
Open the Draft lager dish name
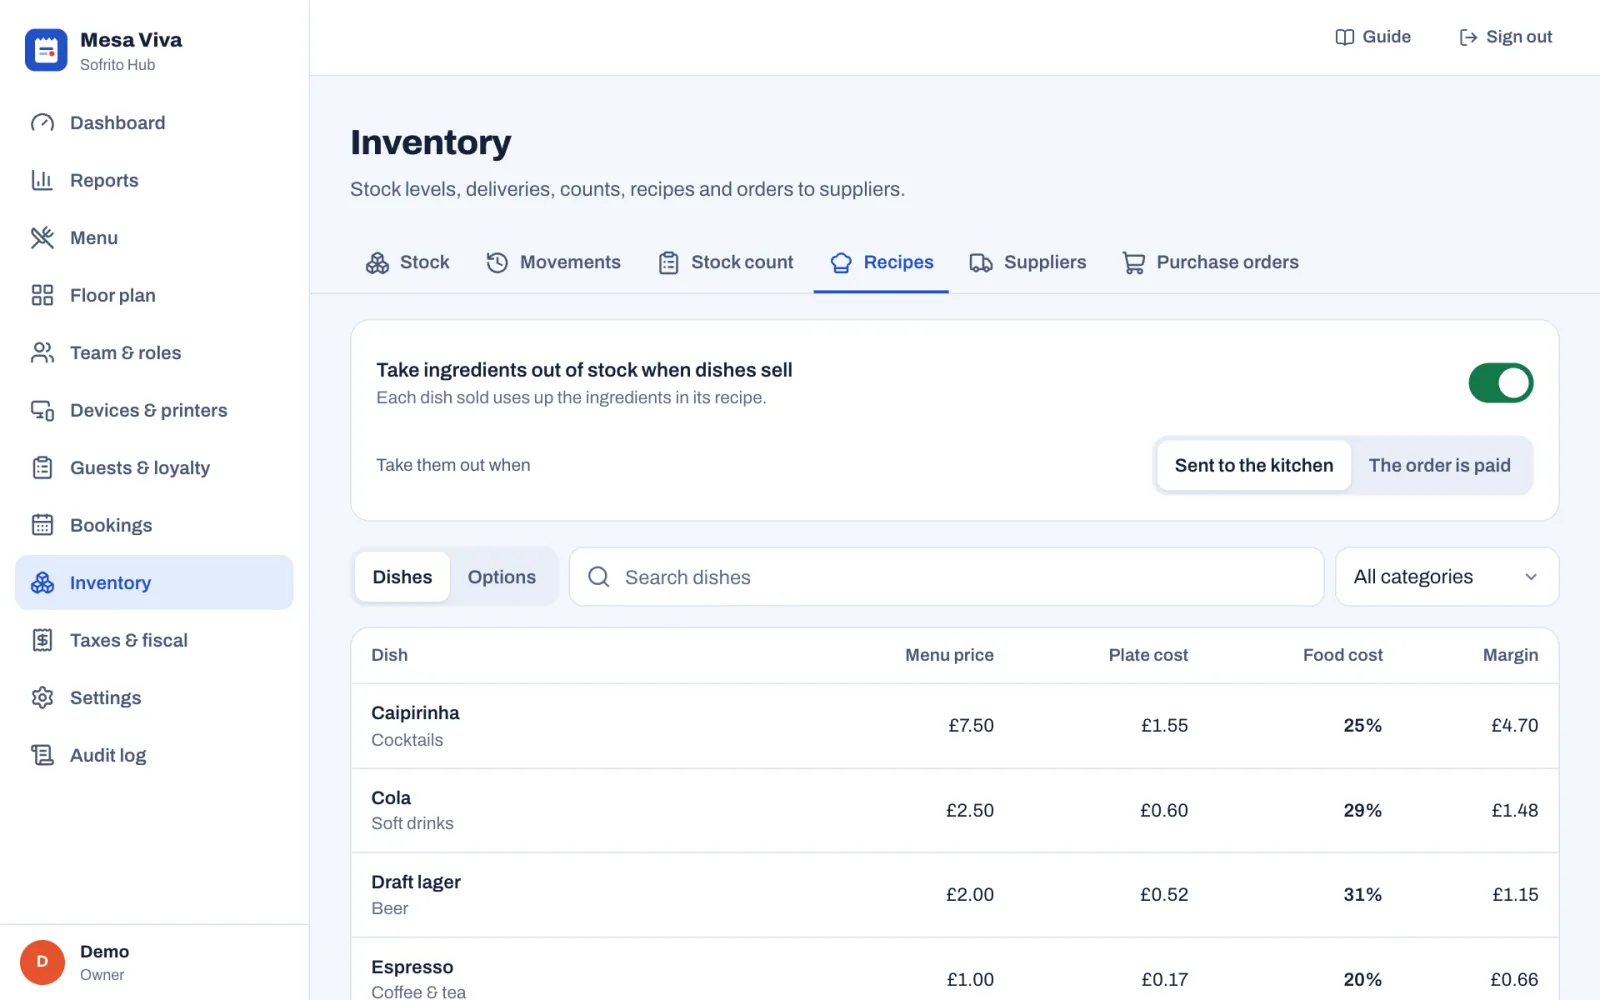[416, 882]
